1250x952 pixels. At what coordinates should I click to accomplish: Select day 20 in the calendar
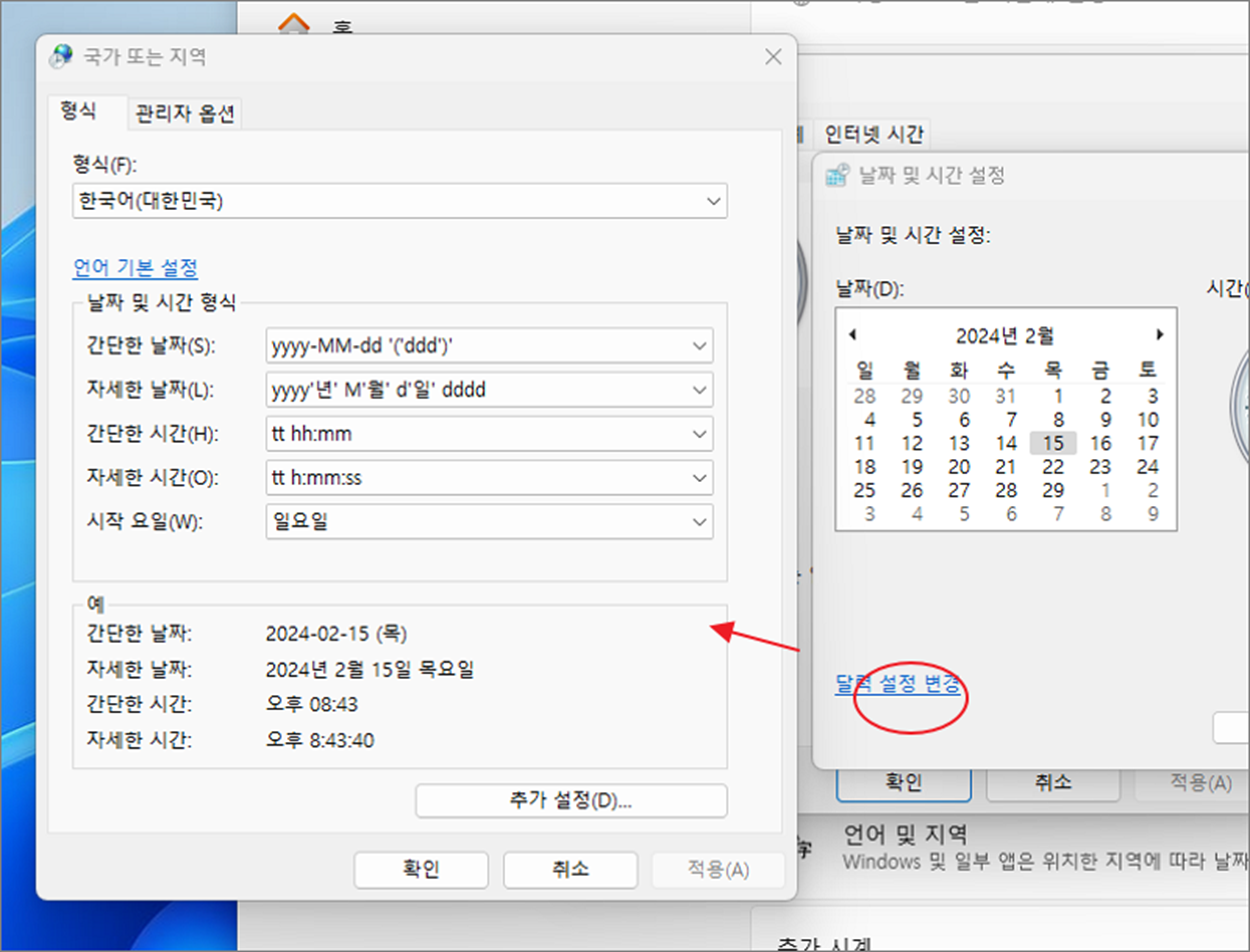click(959, 467)
